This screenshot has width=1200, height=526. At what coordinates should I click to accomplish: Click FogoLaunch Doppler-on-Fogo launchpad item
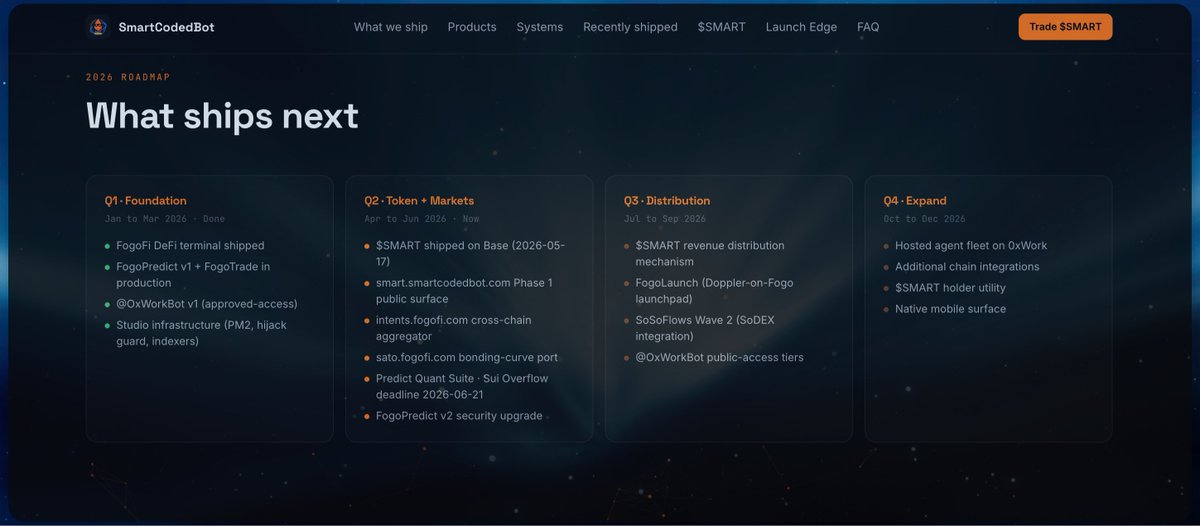pyautogui.click(x=715, y=291)
